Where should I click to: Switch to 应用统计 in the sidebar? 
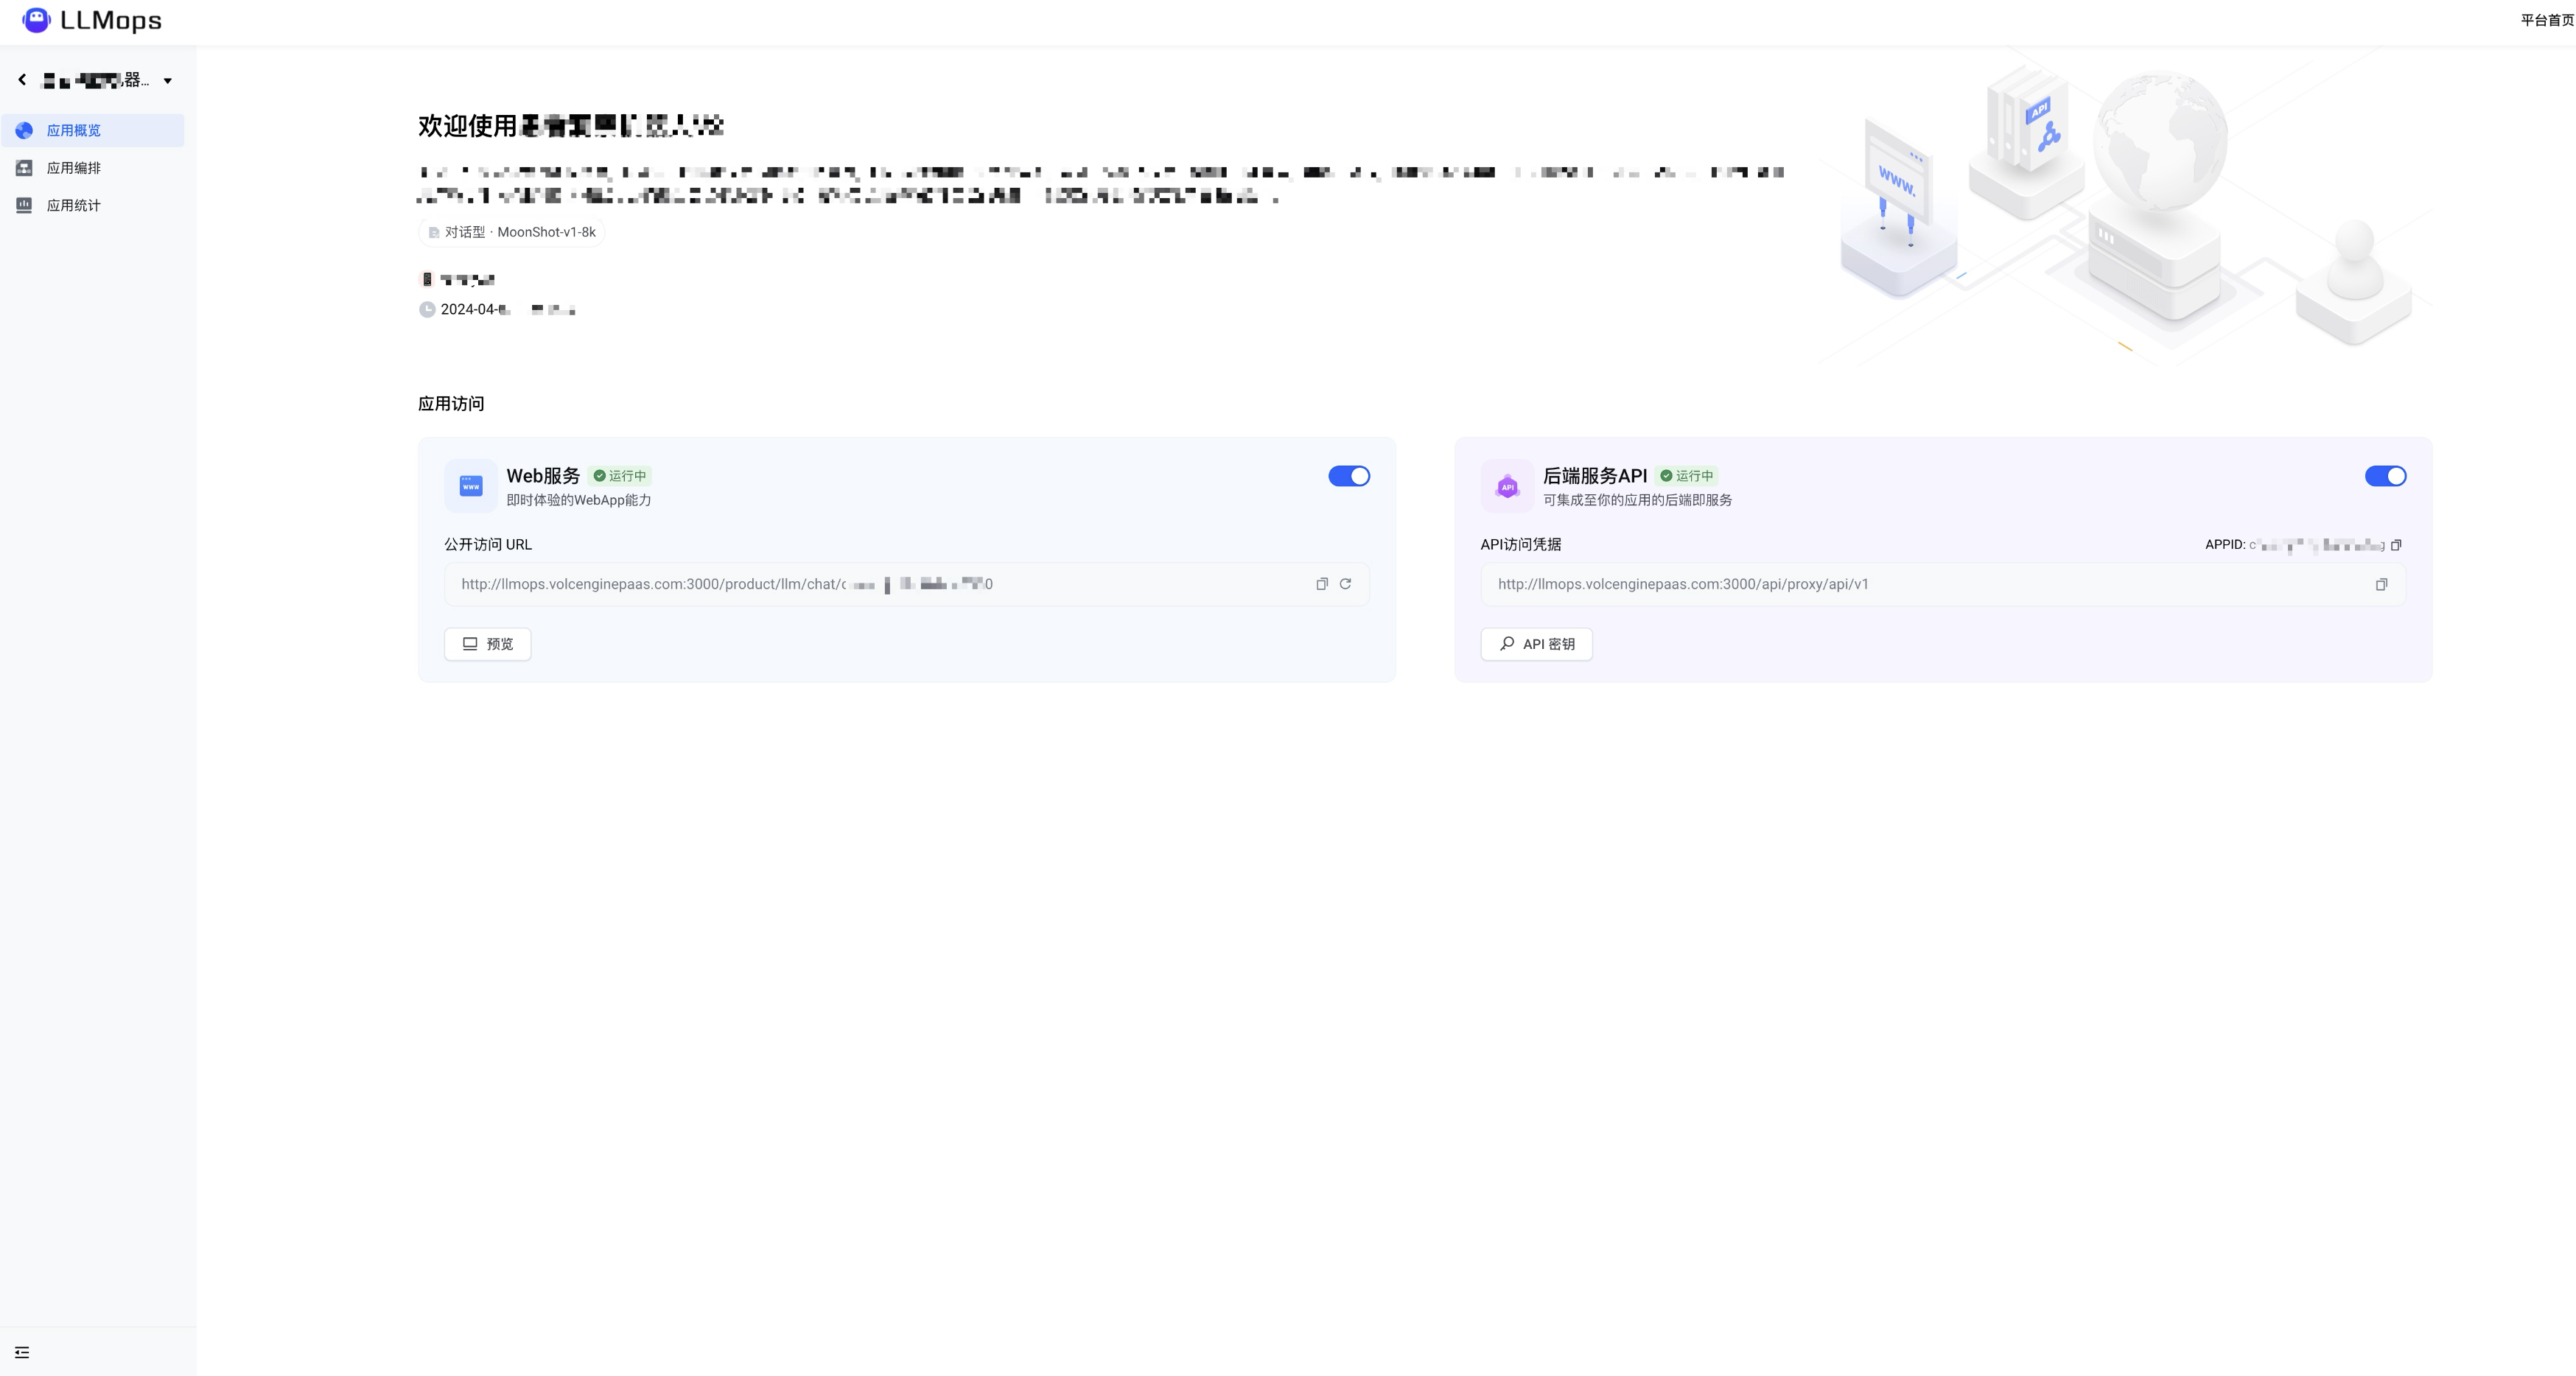[x=74, y=206]
